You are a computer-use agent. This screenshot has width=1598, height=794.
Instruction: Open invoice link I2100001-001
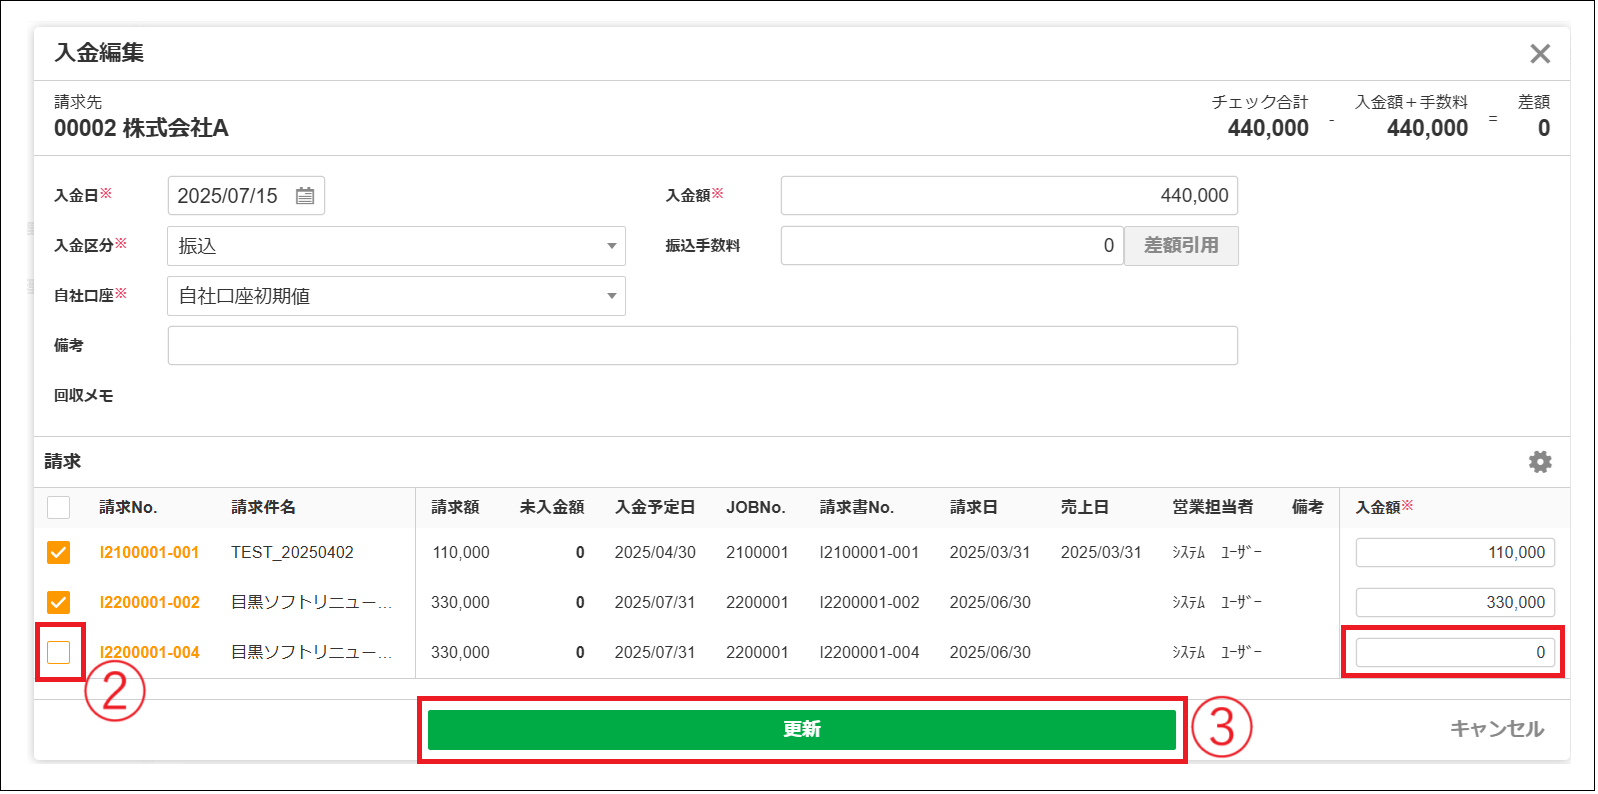(x=149, y=552)
